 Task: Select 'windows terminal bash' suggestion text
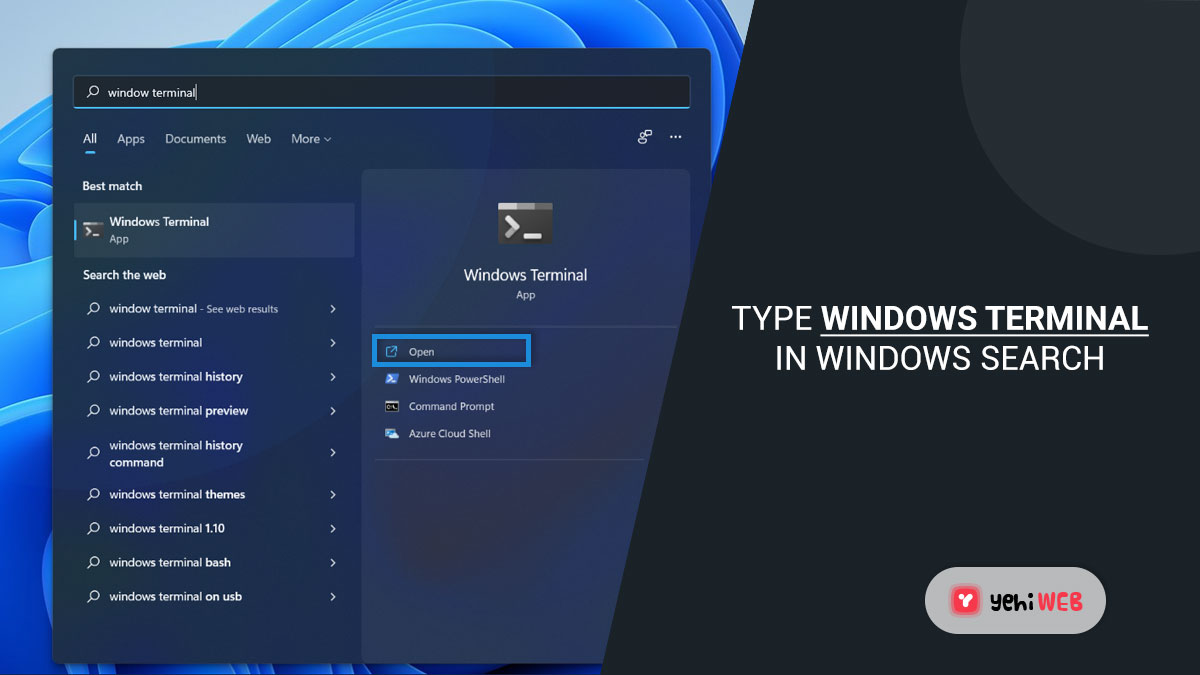pos(170,563)
